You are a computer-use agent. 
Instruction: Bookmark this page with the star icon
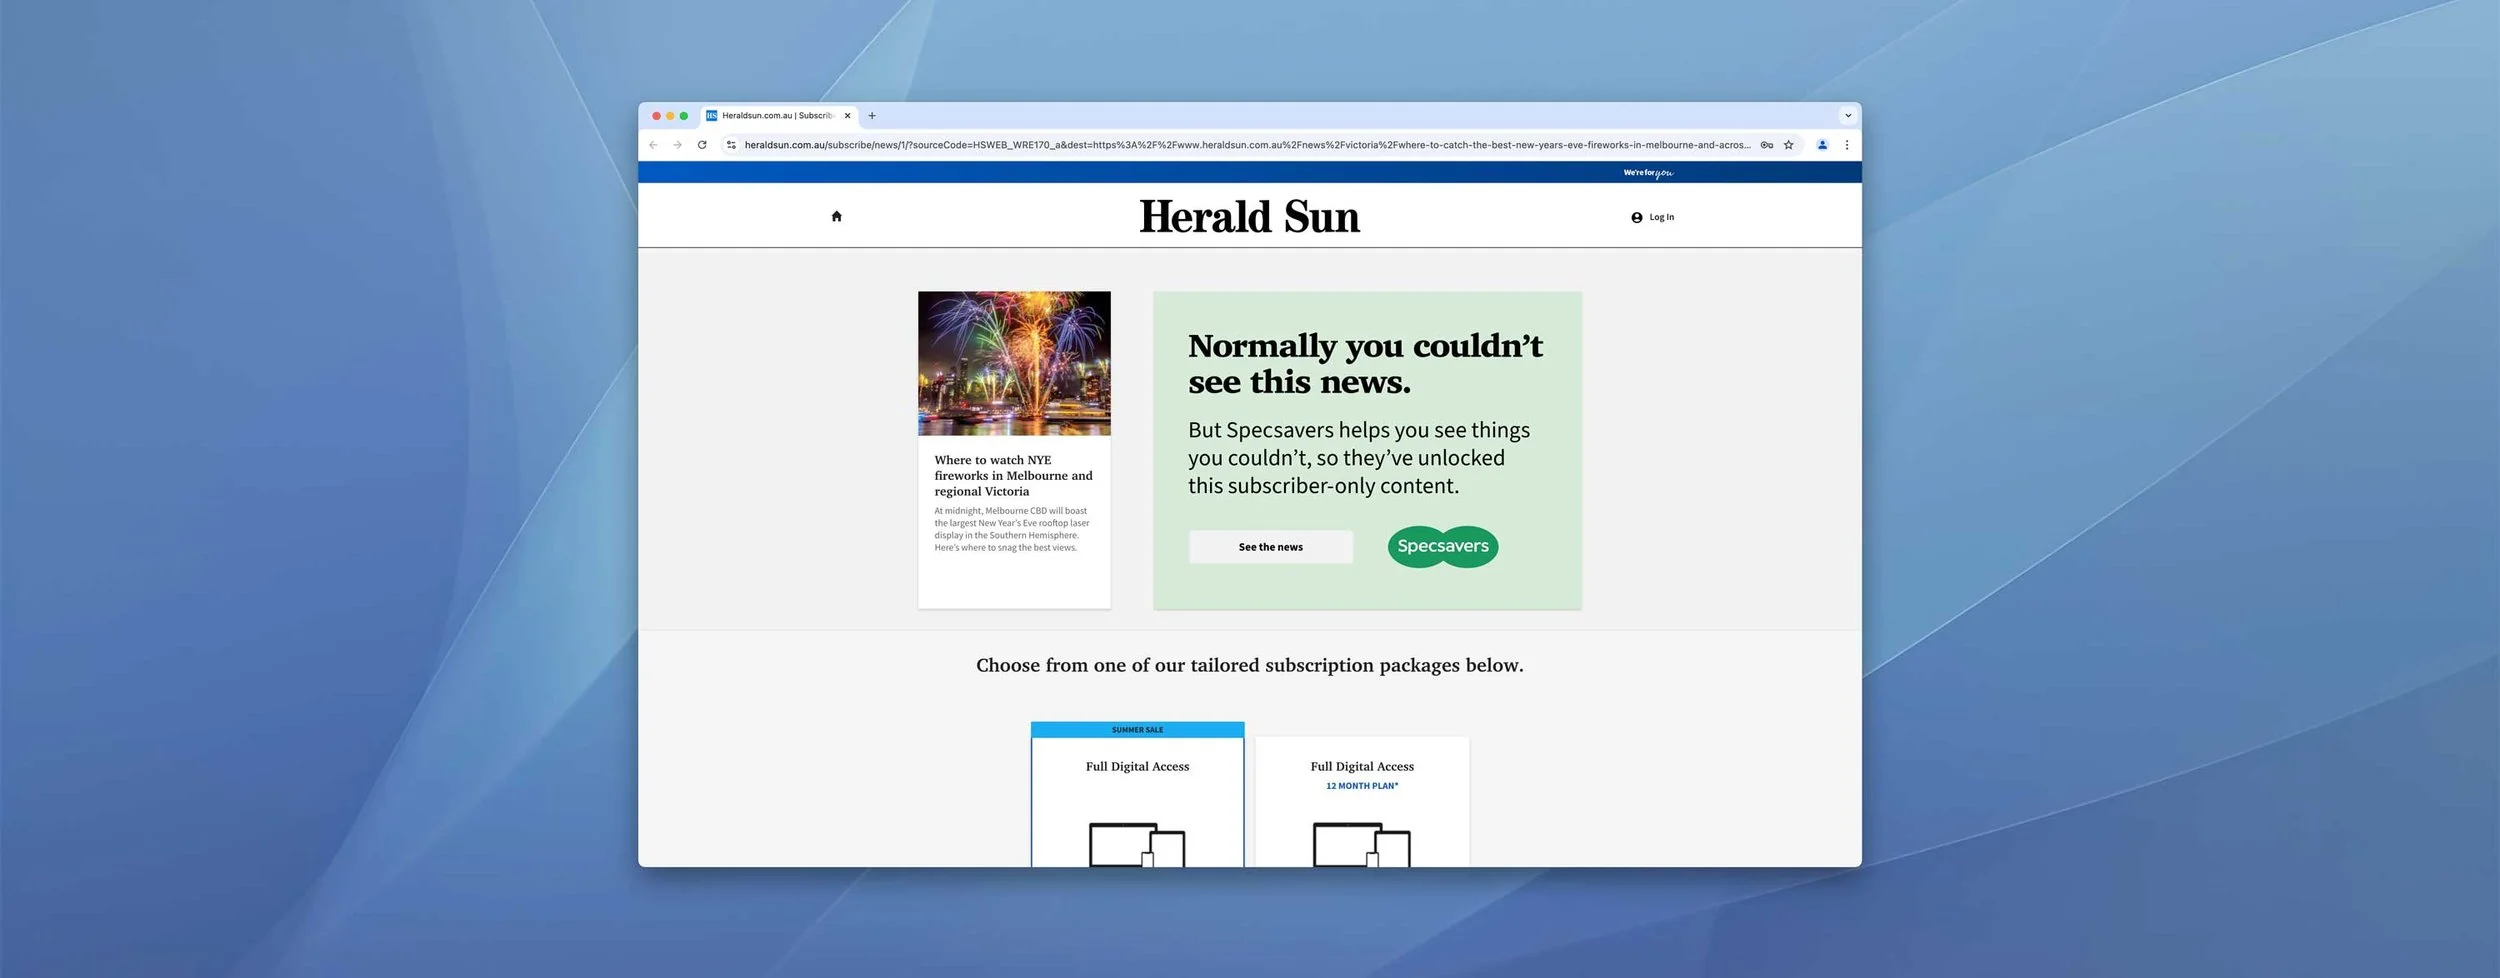coord(1789,145)
